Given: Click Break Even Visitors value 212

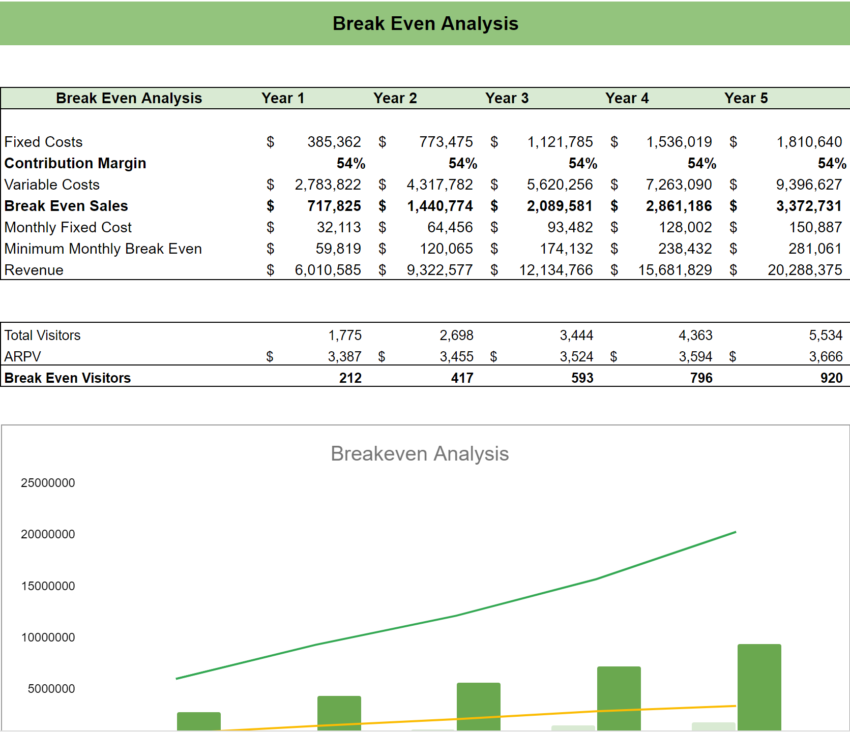Looking at the screenshot, I should [350, 378].
